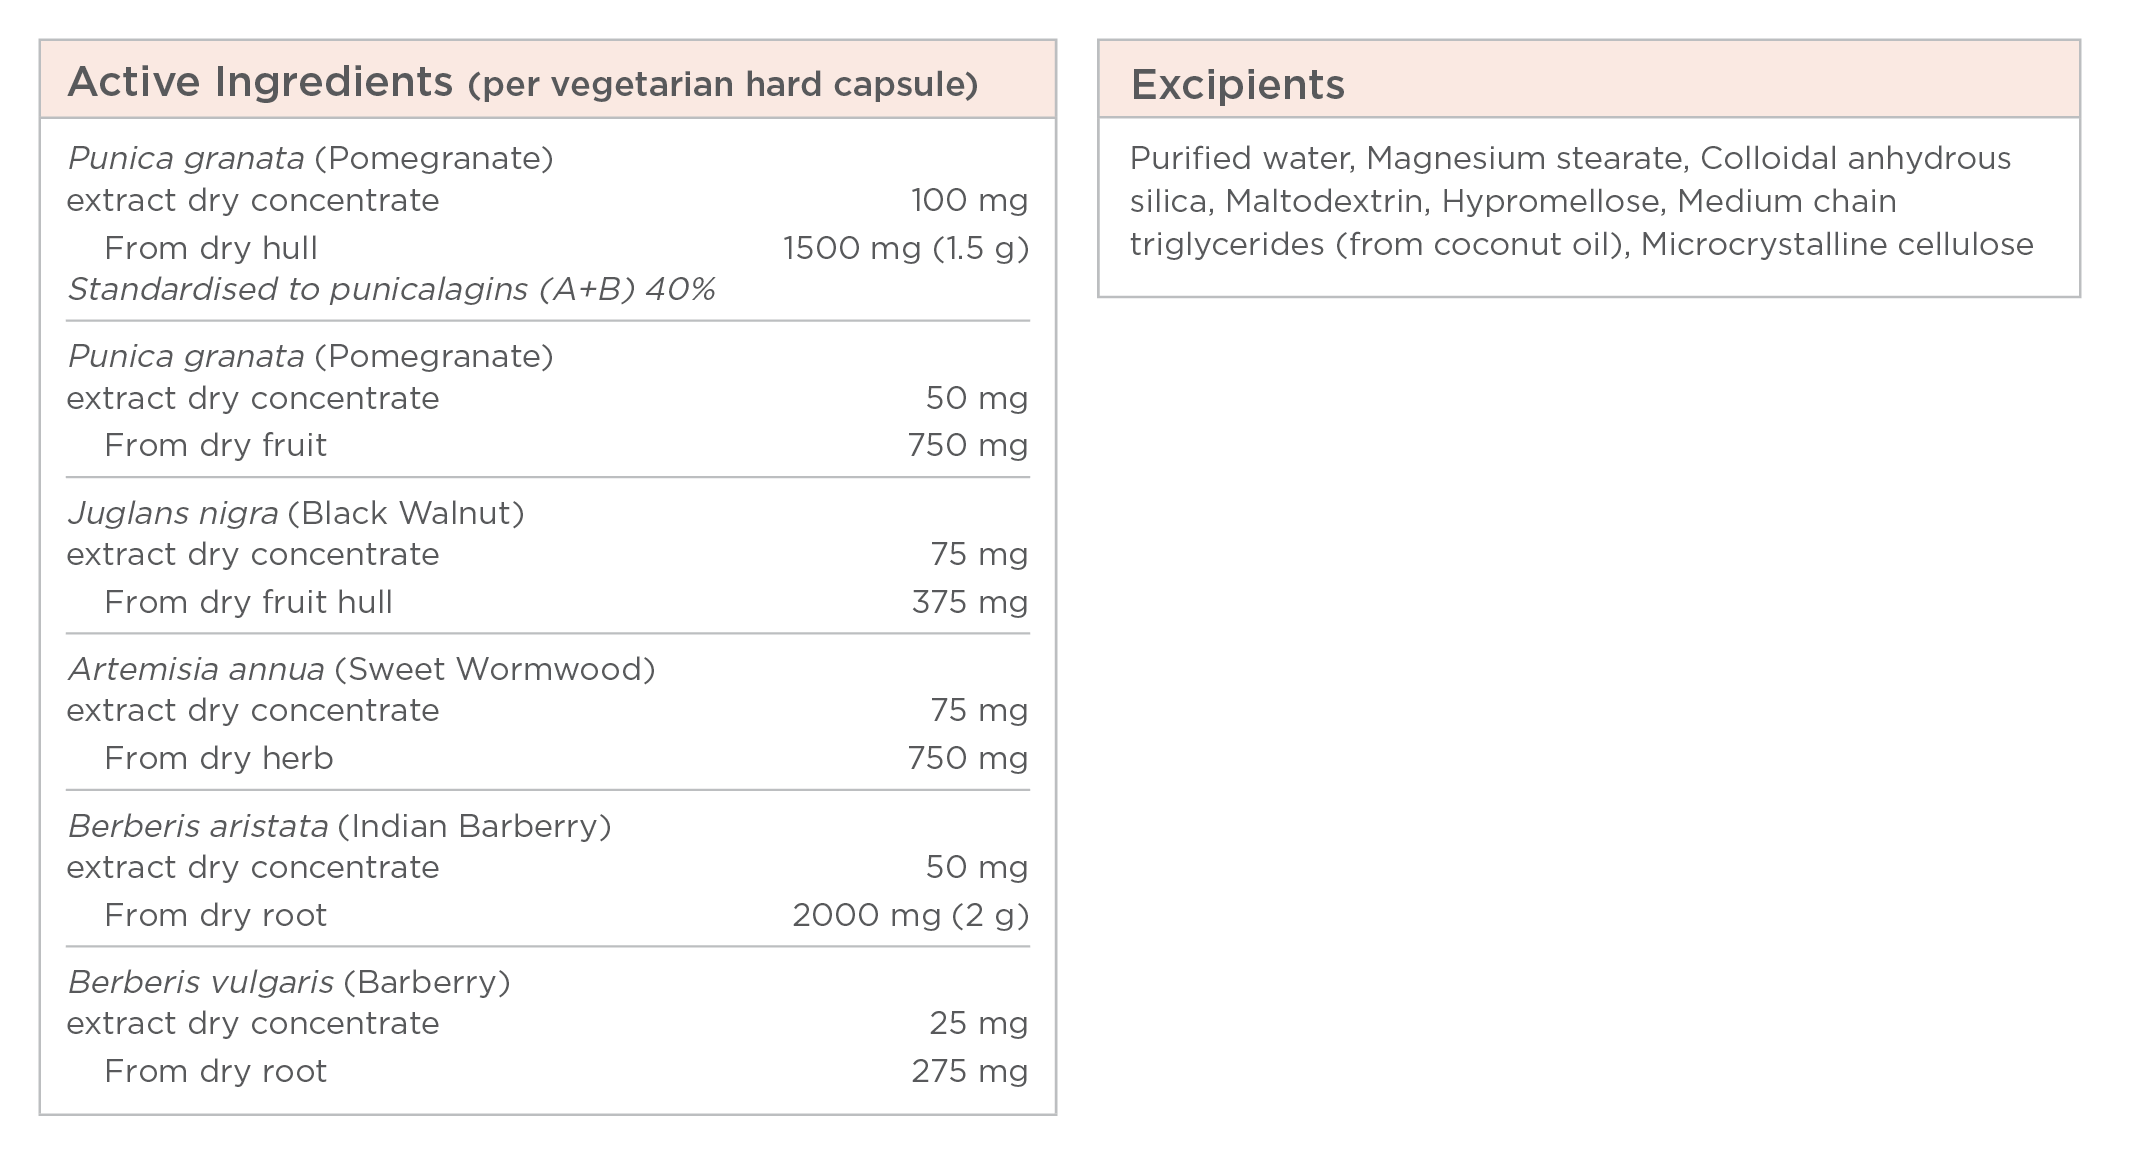This screenshot has height=1170, width=2156.
Task: Click the 275 mg value
Action: pos(969,1071)
